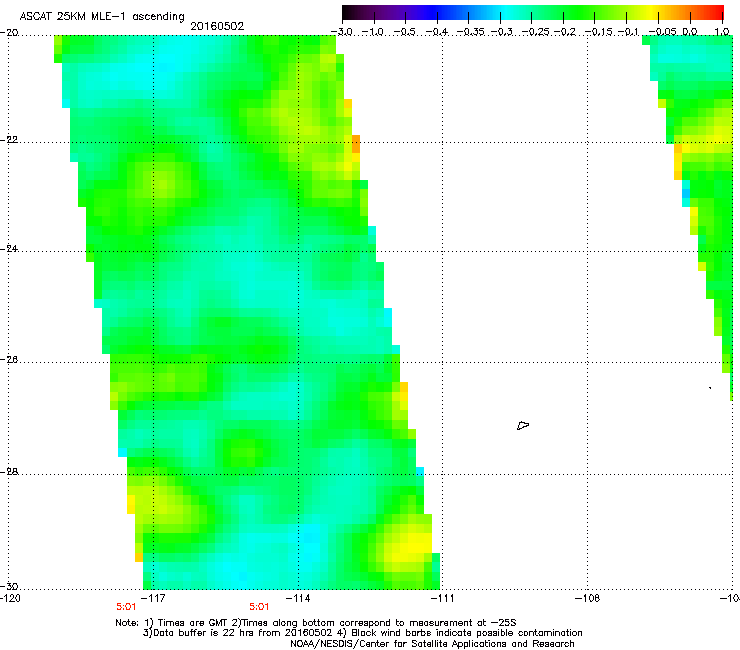Click the -117 longitude axis label

click(x=154, y=598)
